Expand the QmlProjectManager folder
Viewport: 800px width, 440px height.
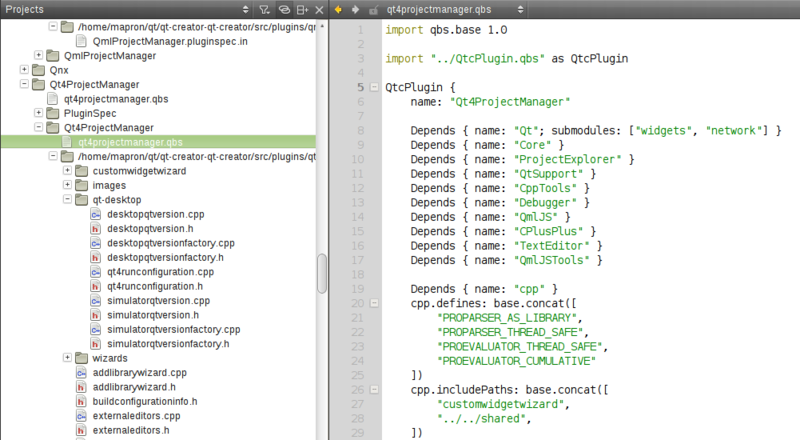38,55
